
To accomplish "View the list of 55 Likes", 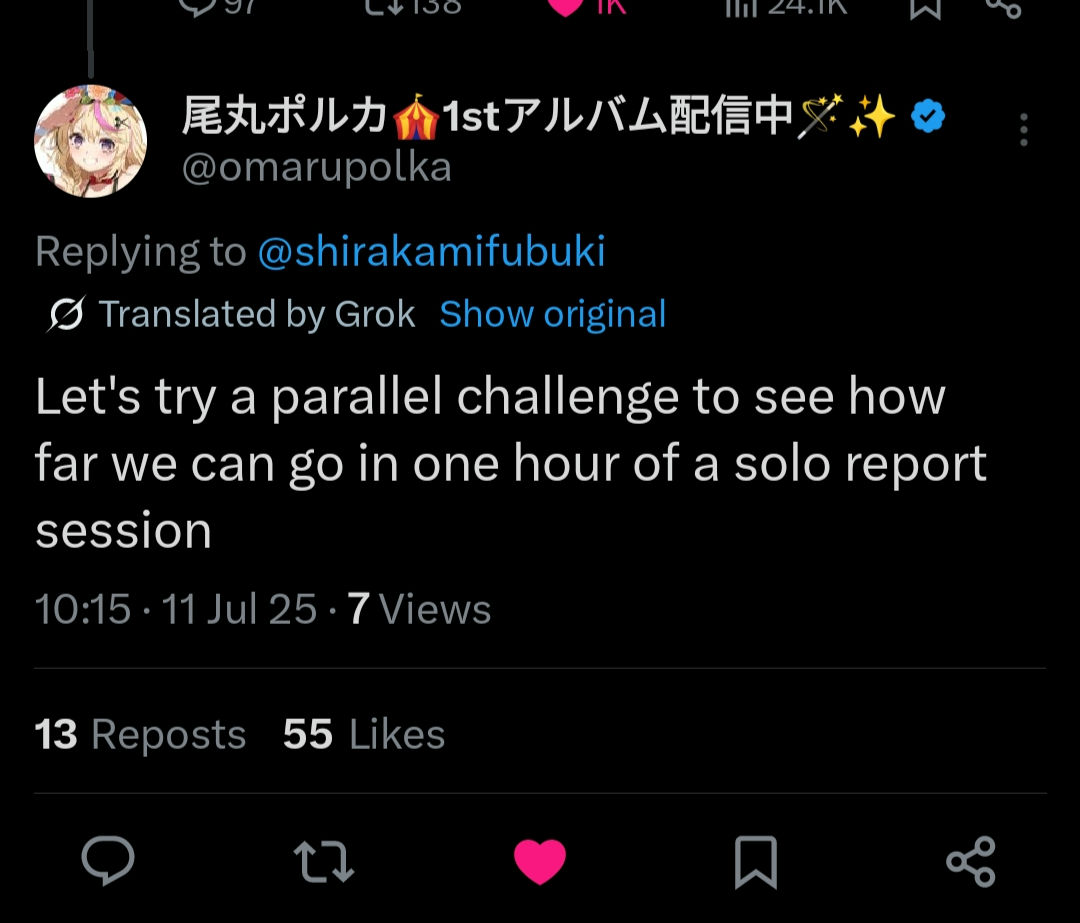I will 364,735.
